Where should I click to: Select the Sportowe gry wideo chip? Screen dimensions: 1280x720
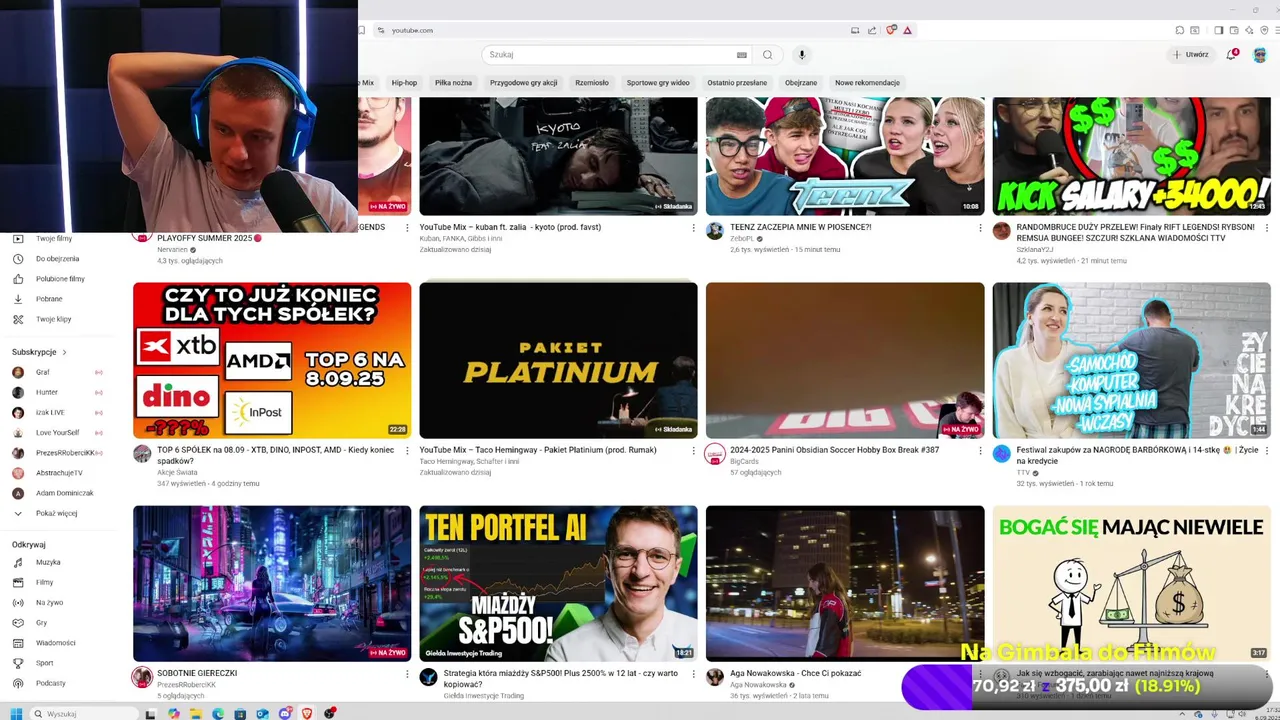658,83
